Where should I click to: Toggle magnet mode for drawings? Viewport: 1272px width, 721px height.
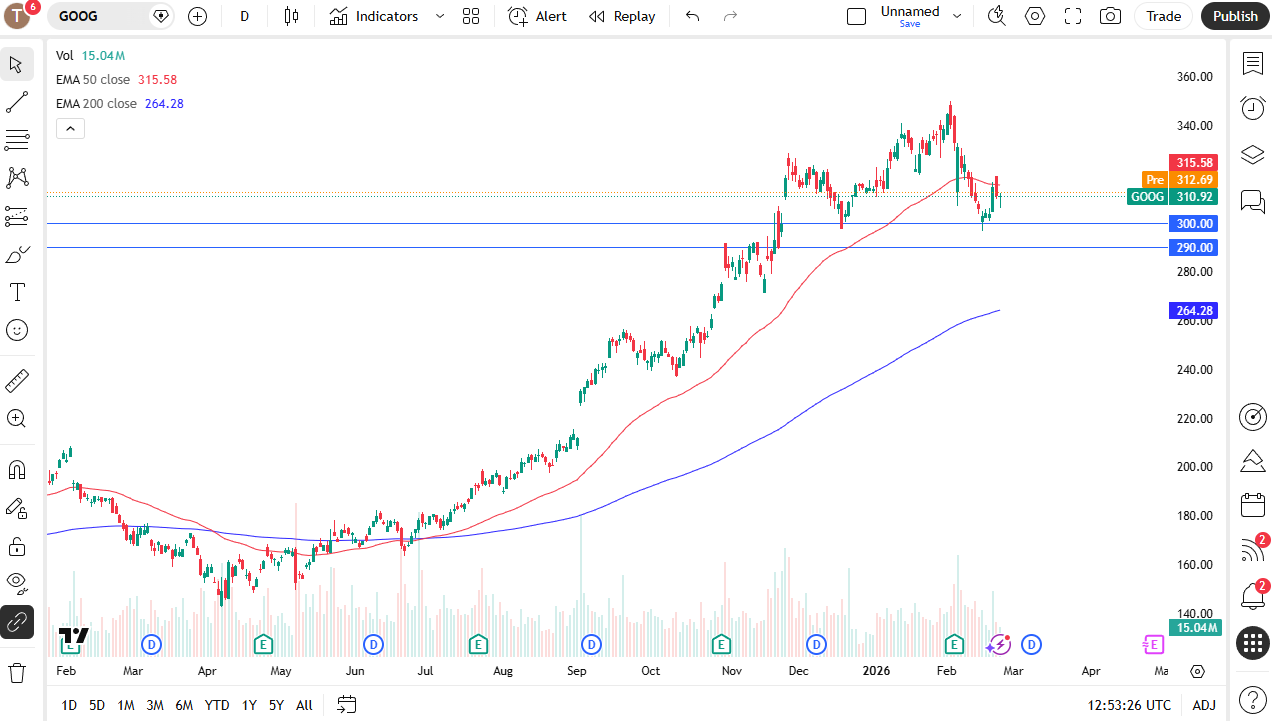tap(17, 470)
